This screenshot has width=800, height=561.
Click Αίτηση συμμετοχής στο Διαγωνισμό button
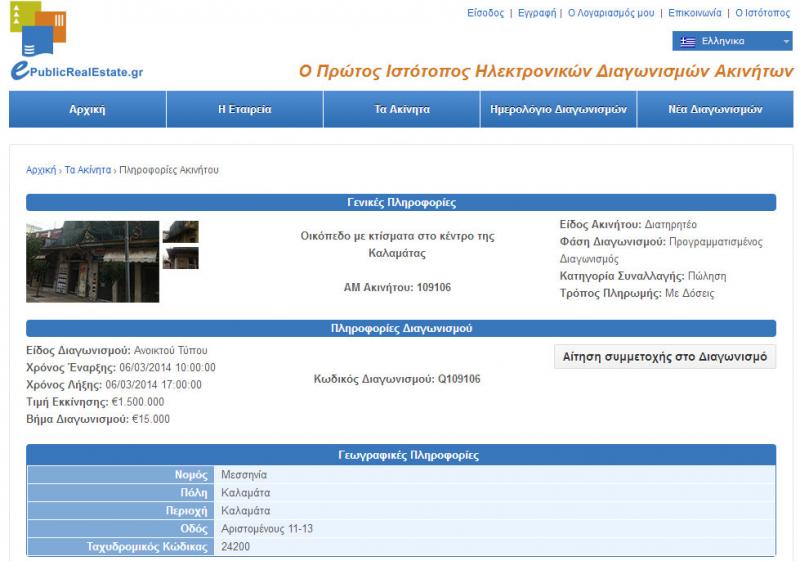pos(665,356)
